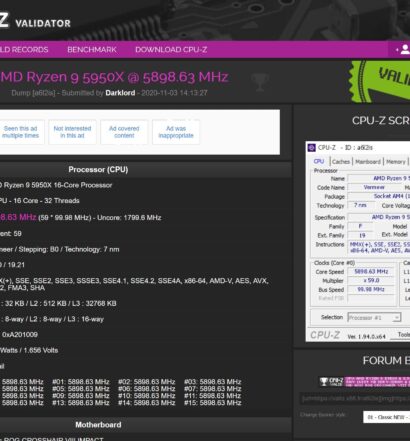Image resolution: width=410 pixels, height=441 pixels.
Task: Click the 'Uncore: 1799.6 MHz' text
Action: click(129, 218)
